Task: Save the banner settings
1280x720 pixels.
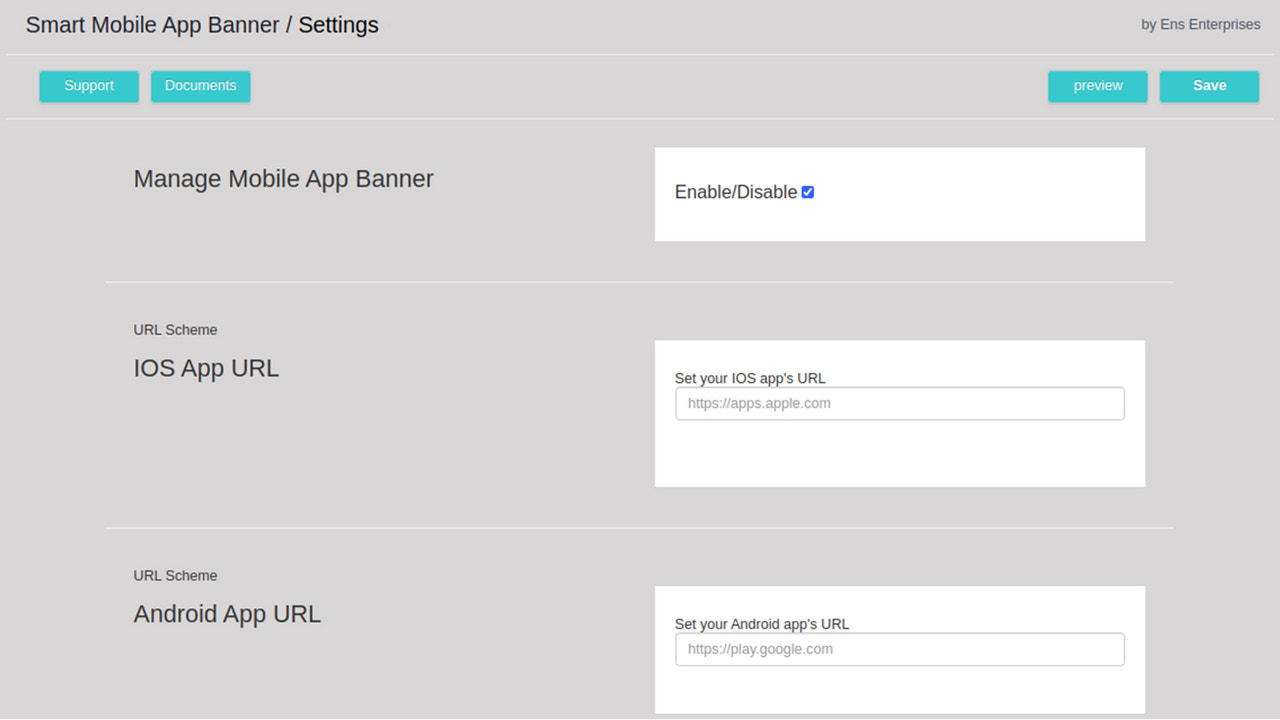Action: [1209, 86]
